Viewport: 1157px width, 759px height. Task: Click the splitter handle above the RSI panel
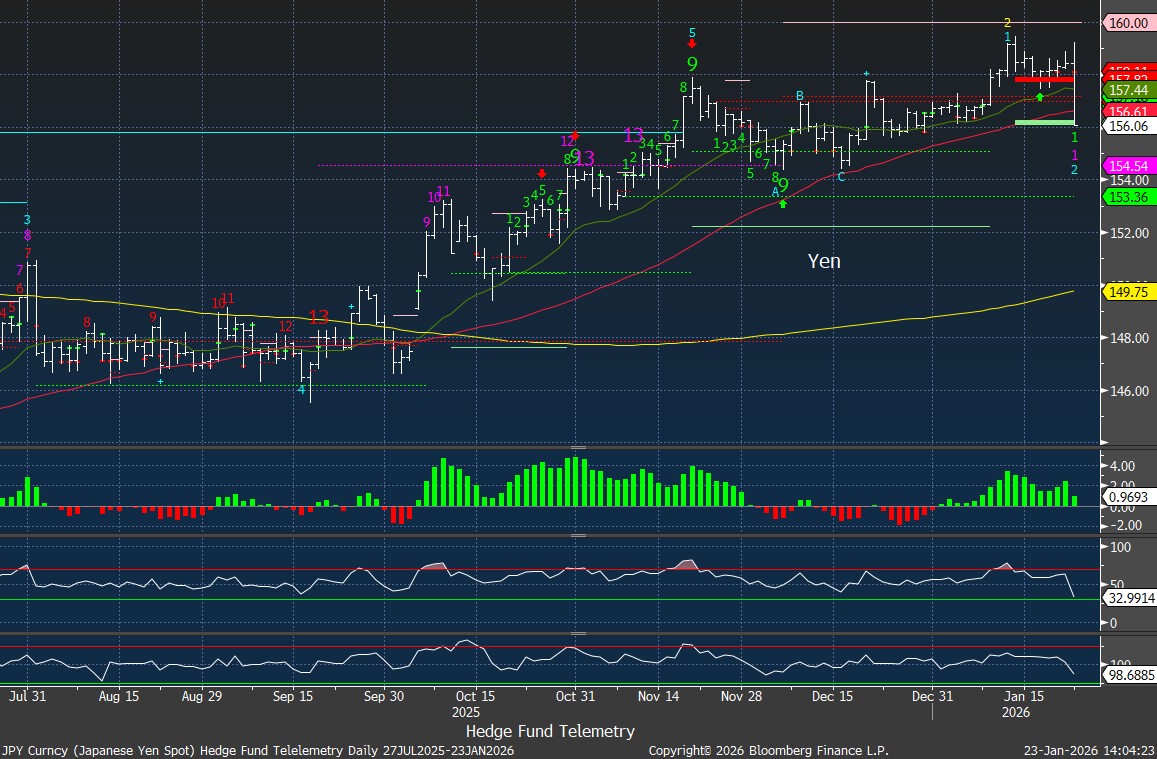[x=578, y=537]
